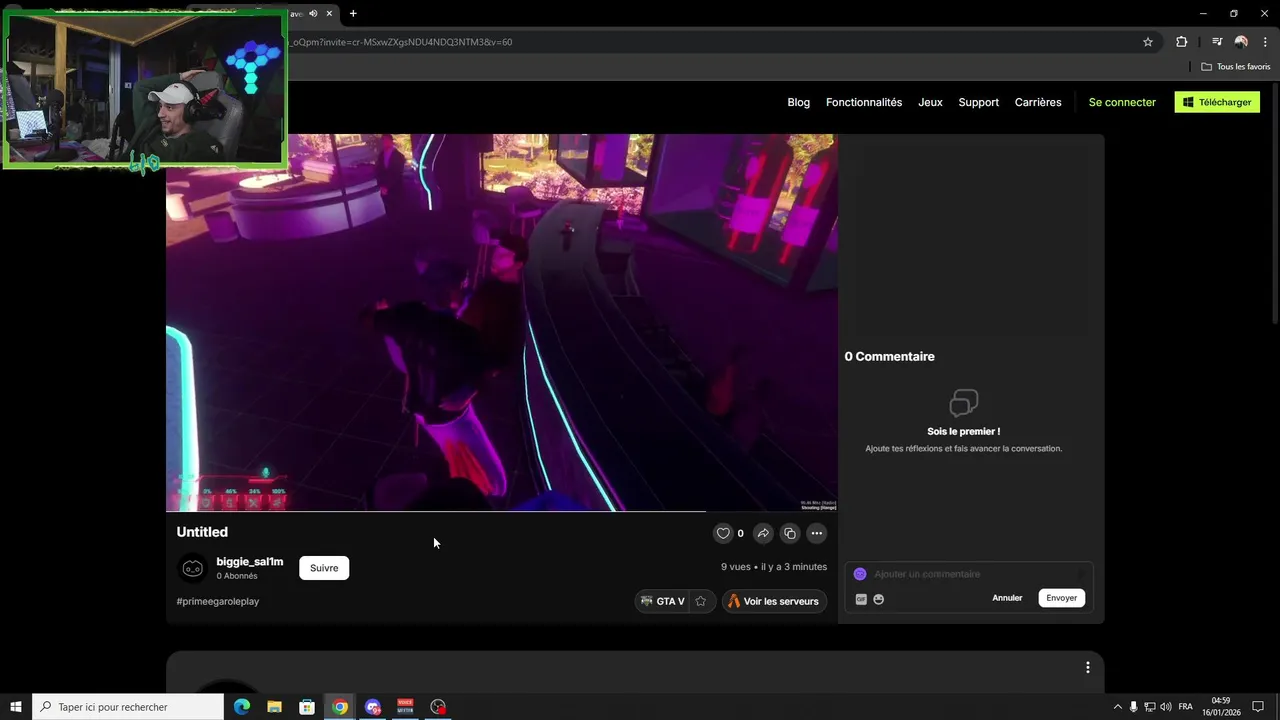Click Se connecter to sign in

click(1122, 102)
